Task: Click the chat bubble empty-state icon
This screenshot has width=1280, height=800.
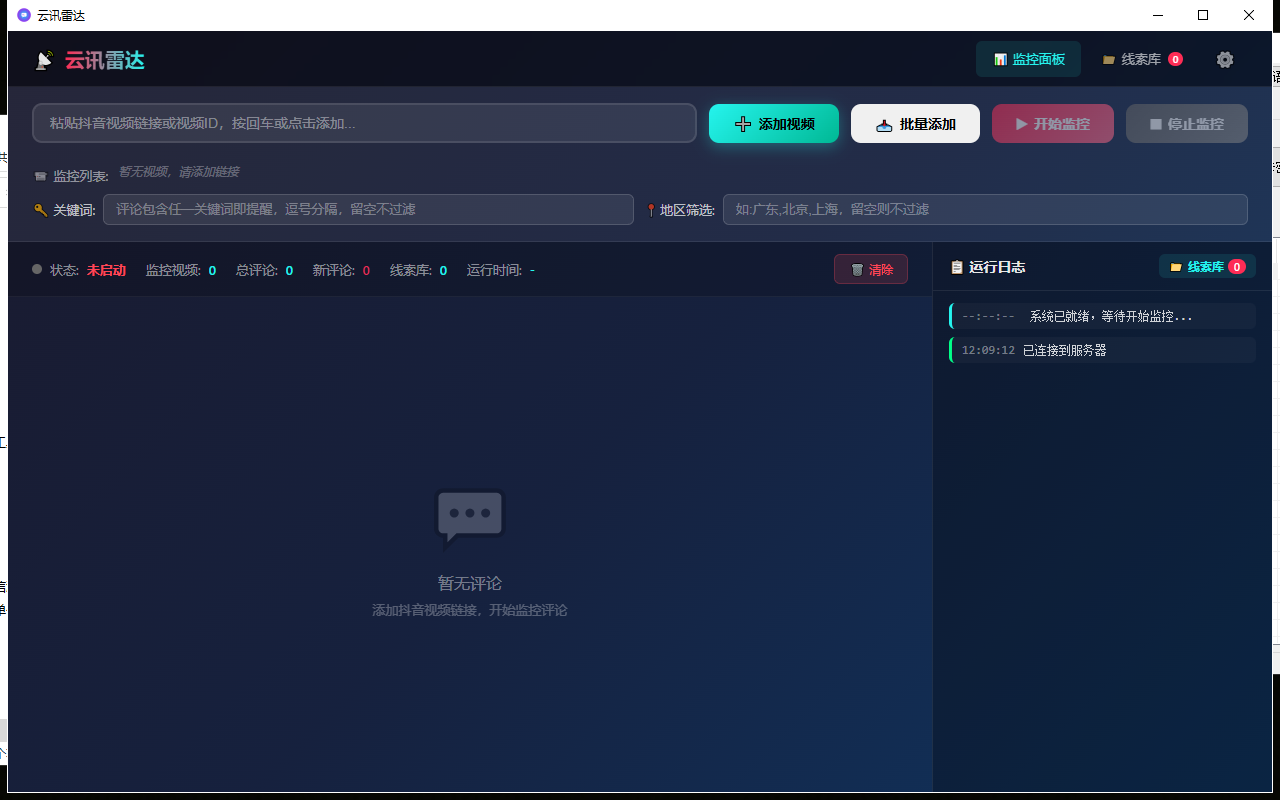Action: click(x=470, y=519)
